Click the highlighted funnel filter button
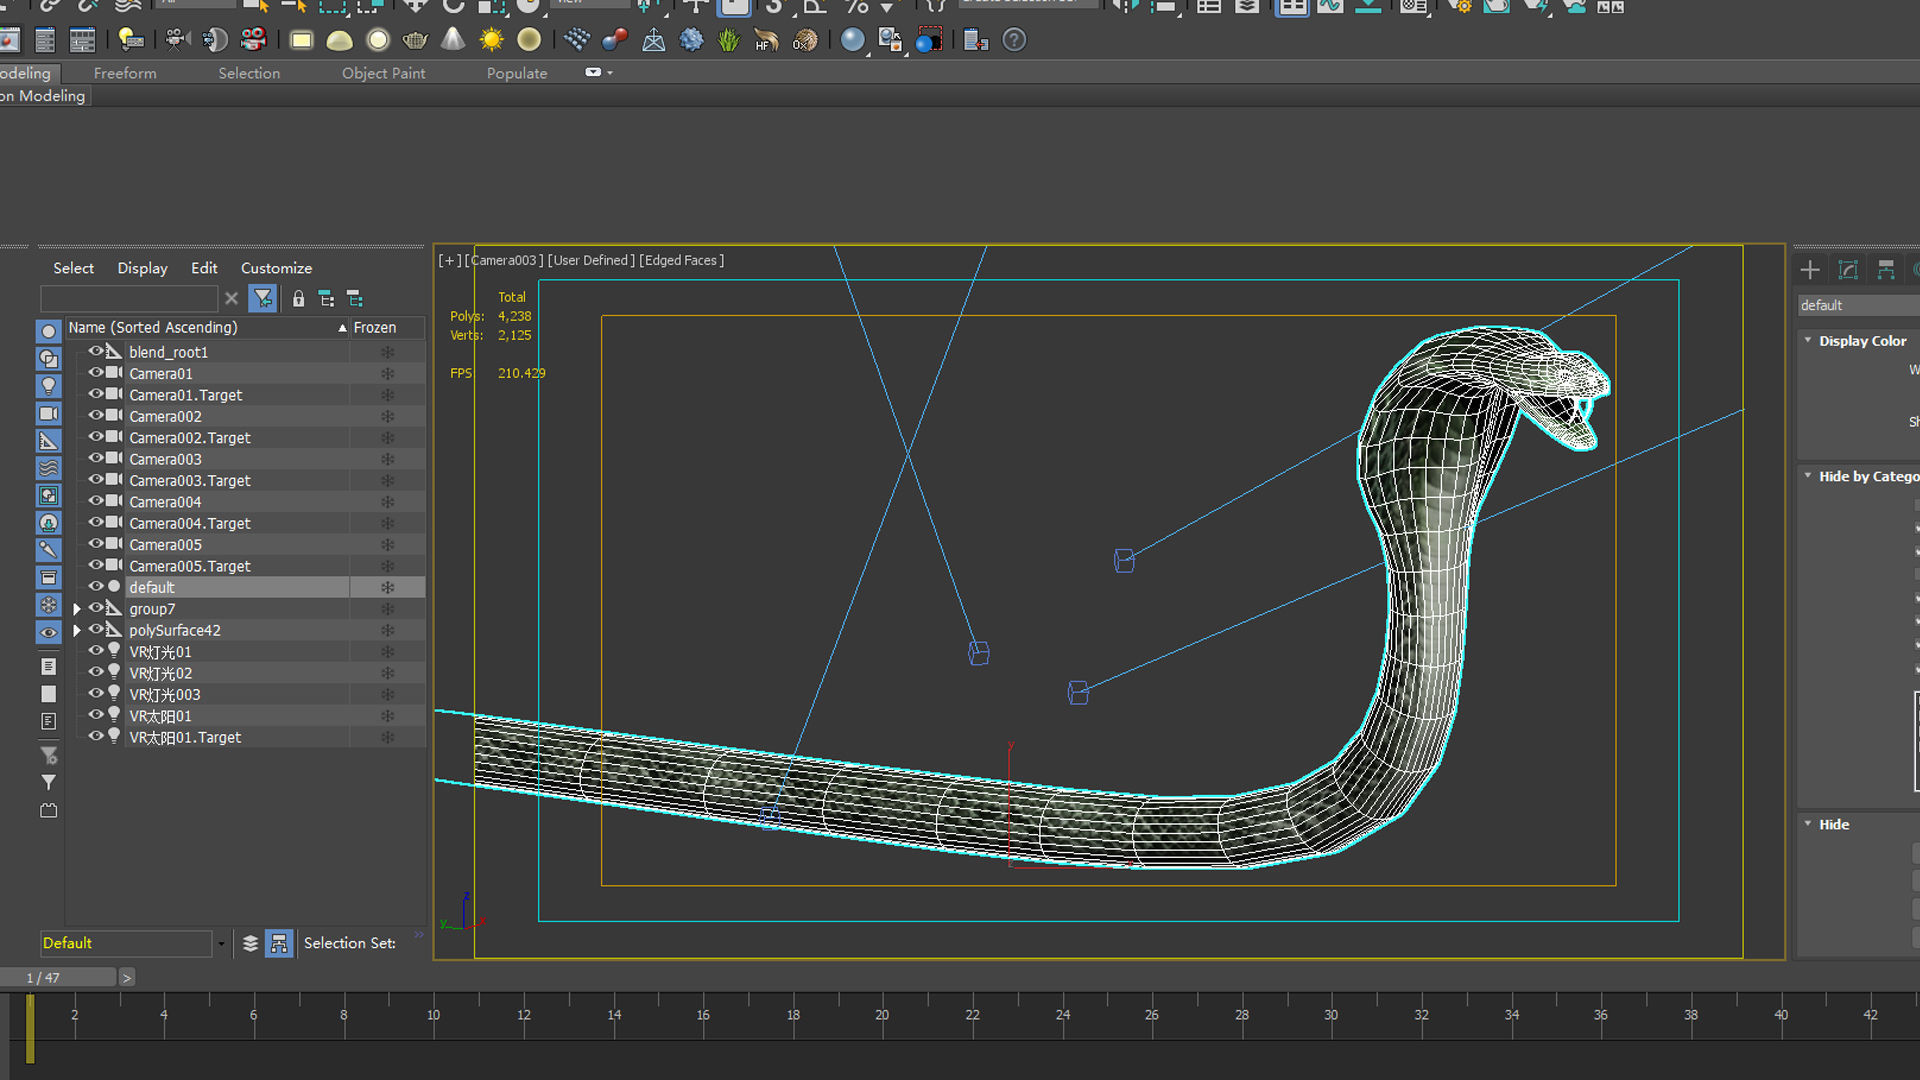 pyautogui.click(x=263, y=298)
